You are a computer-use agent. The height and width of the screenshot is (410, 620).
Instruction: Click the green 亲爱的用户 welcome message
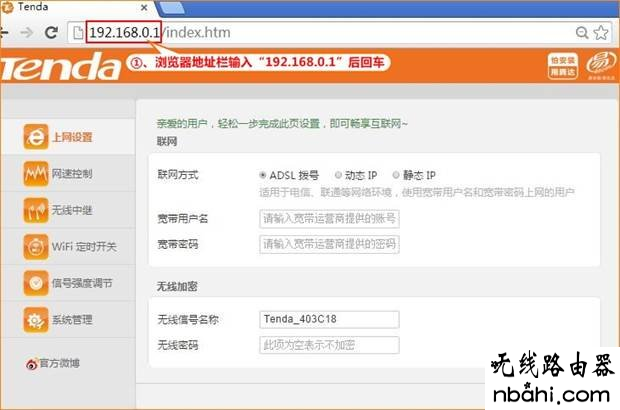(282, 124)
